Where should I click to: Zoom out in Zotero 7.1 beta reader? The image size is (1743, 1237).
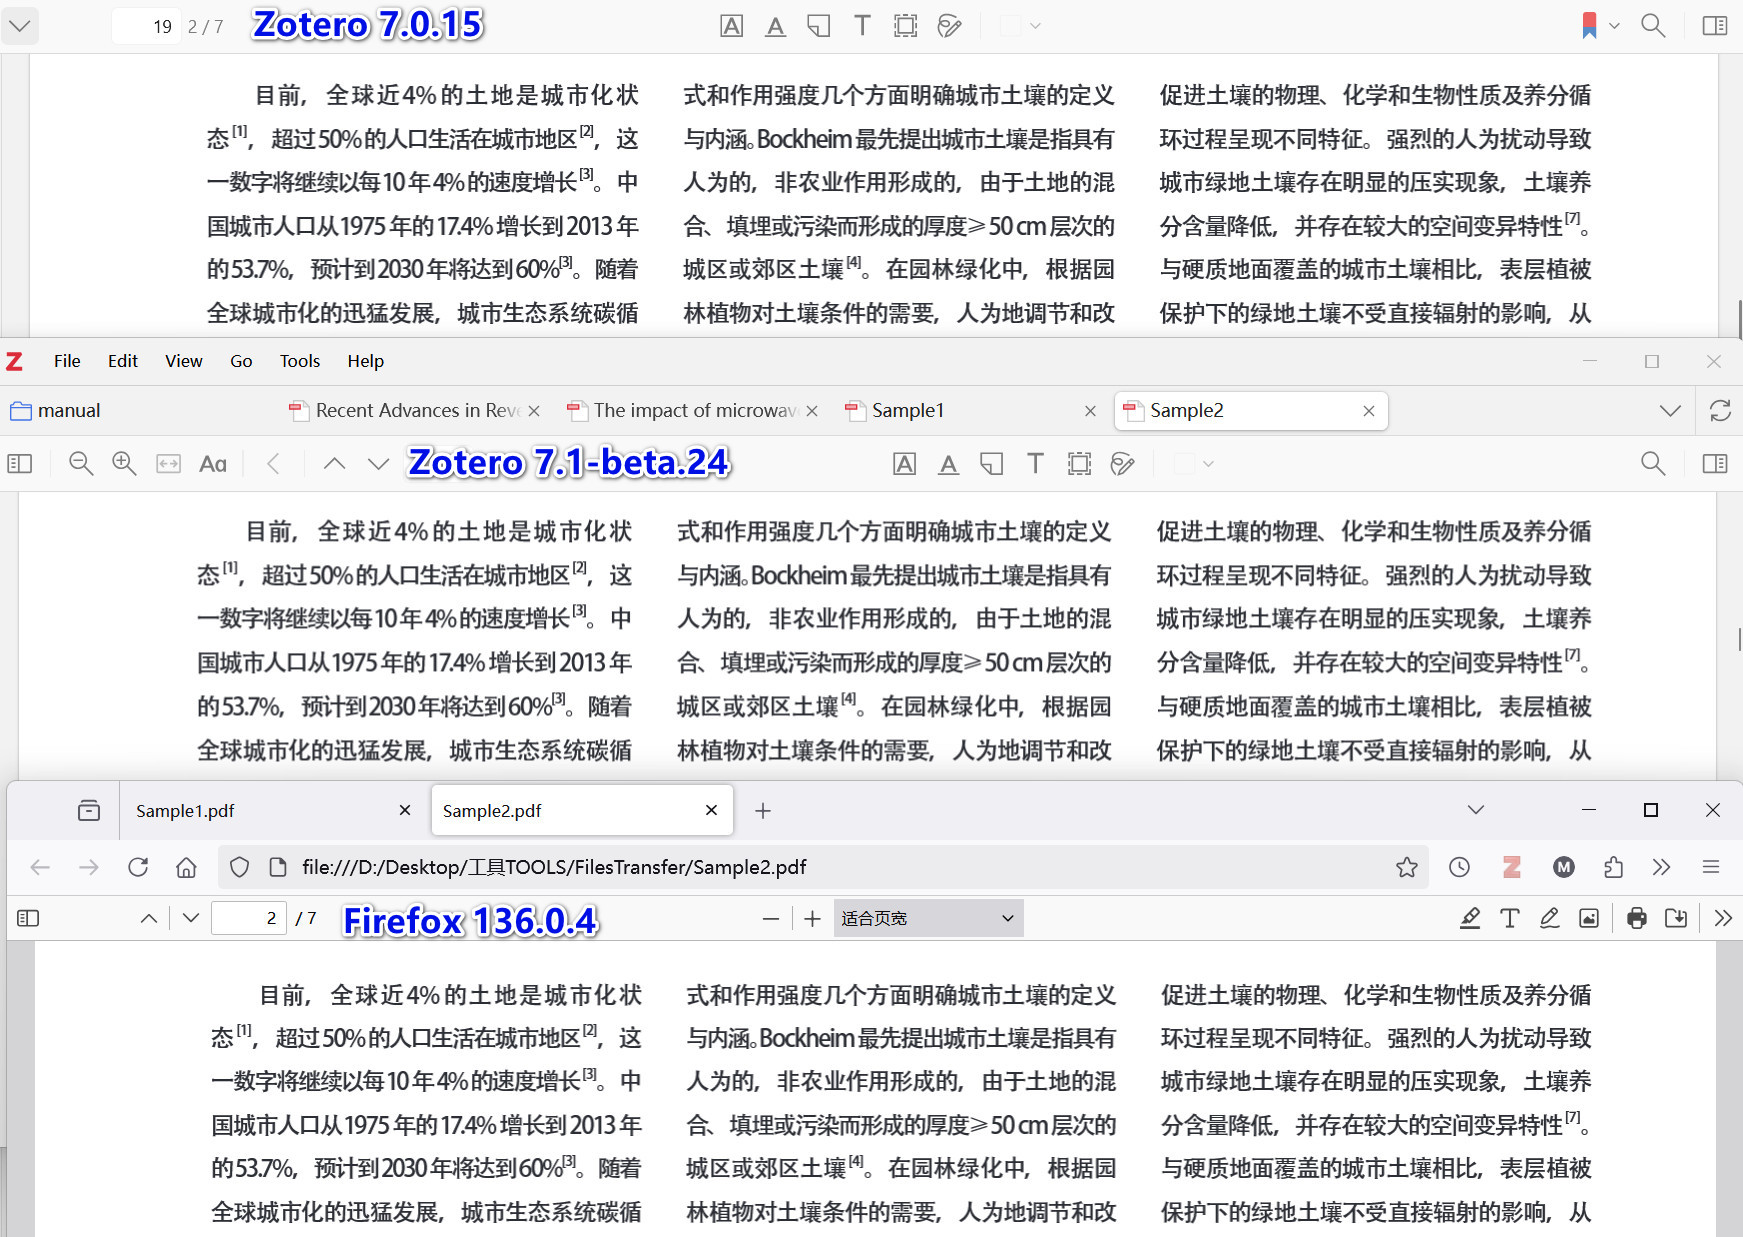pos(81,464)
